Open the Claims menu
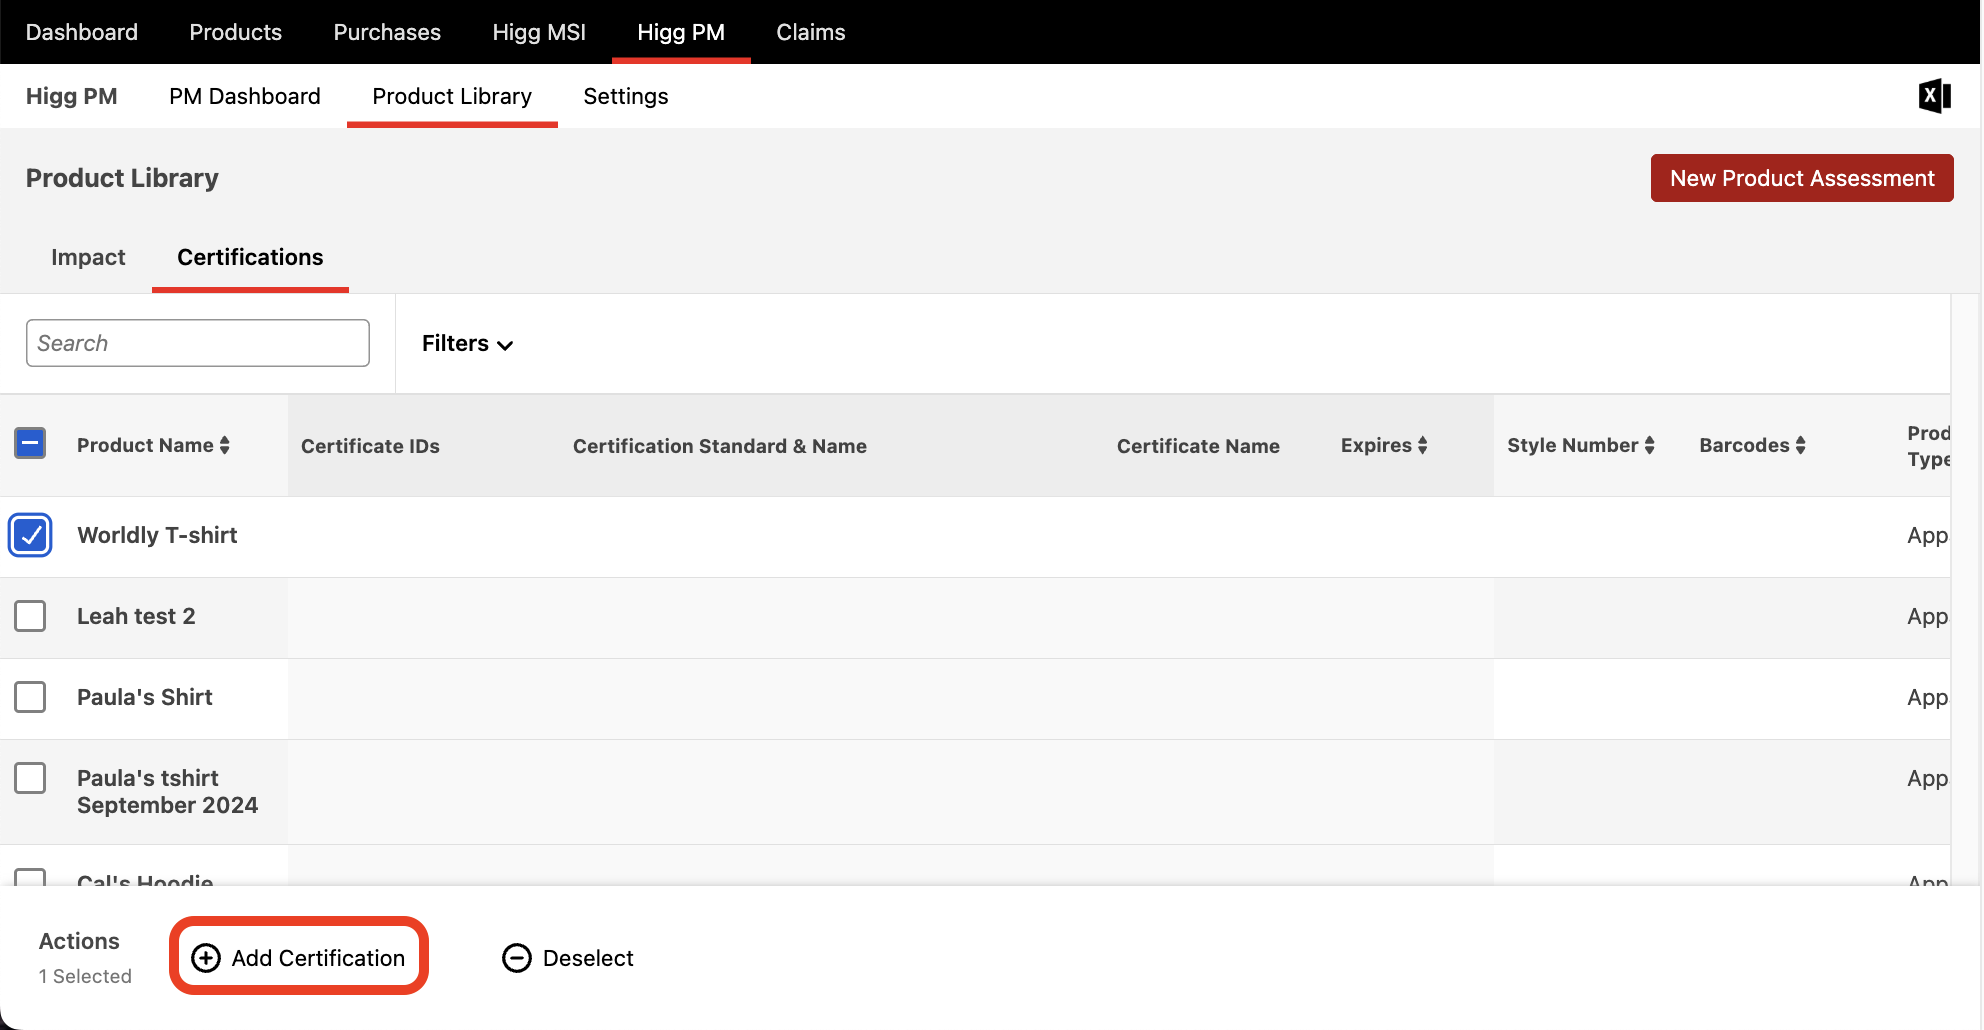 click(811, 32)
